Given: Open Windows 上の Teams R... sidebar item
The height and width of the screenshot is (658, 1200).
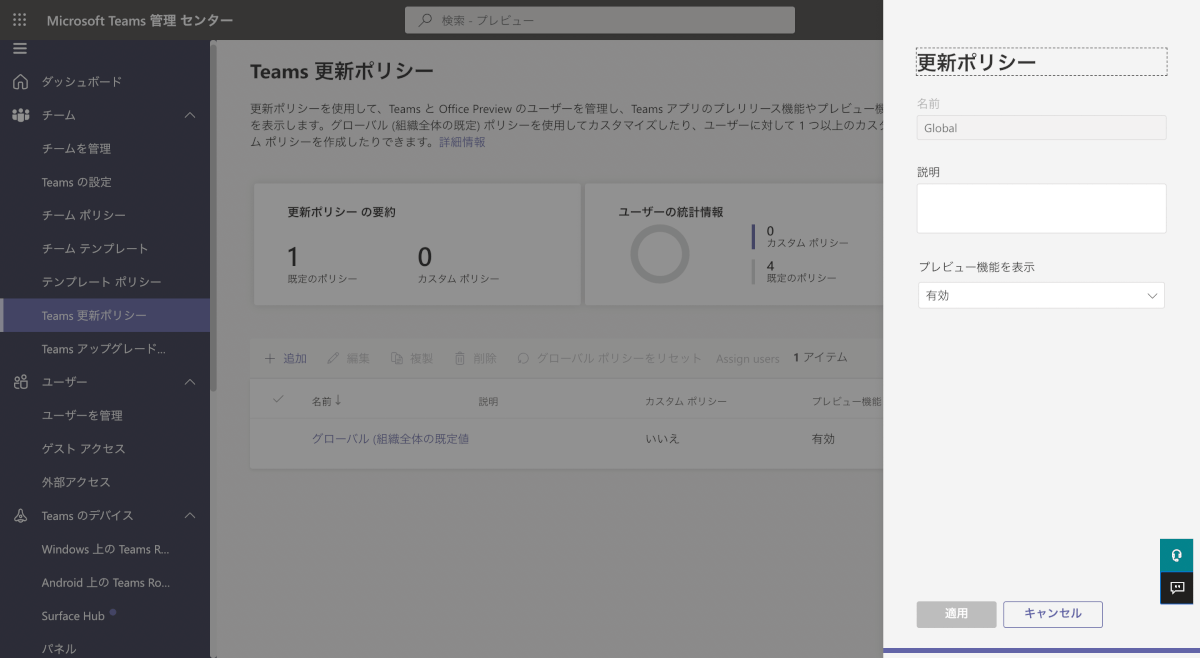Looking at the screenshot, I should tap(105, 549).
